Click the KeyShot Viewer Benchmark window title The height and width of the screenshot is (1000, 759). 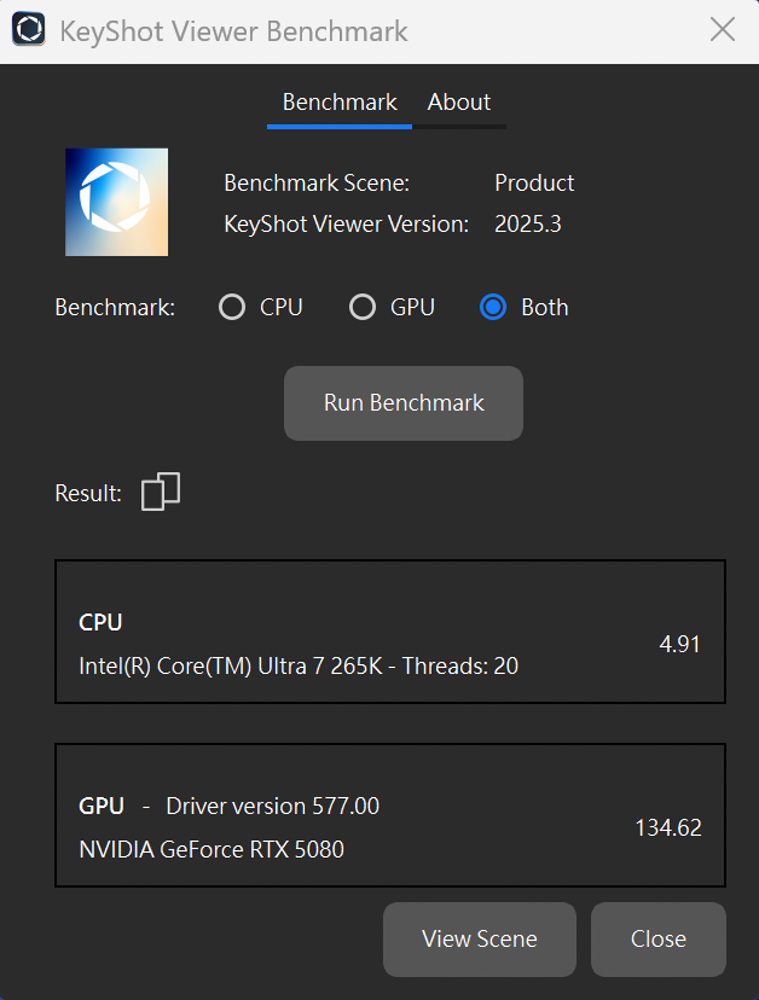pos(234,31)
